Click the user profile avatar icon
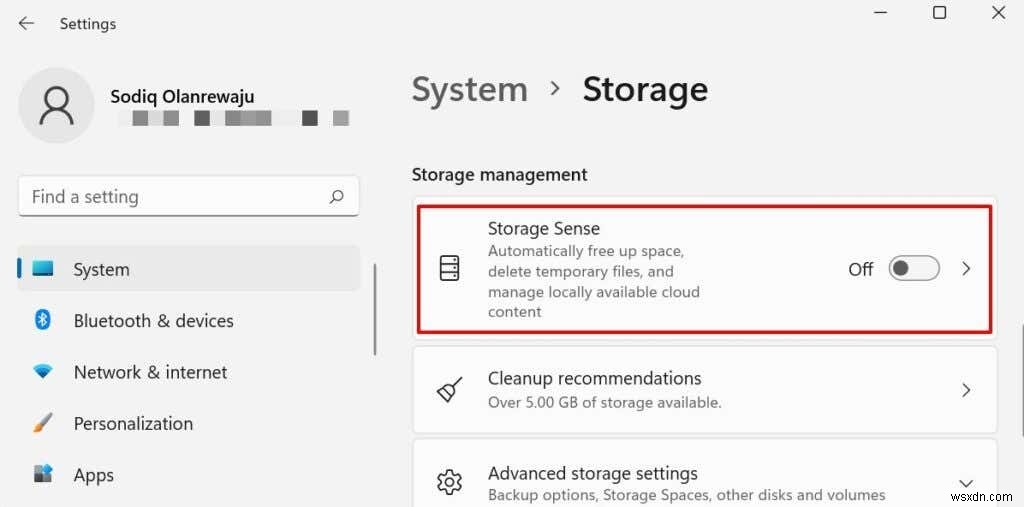This screenshot has width=1024, height=507. point(59,106)
